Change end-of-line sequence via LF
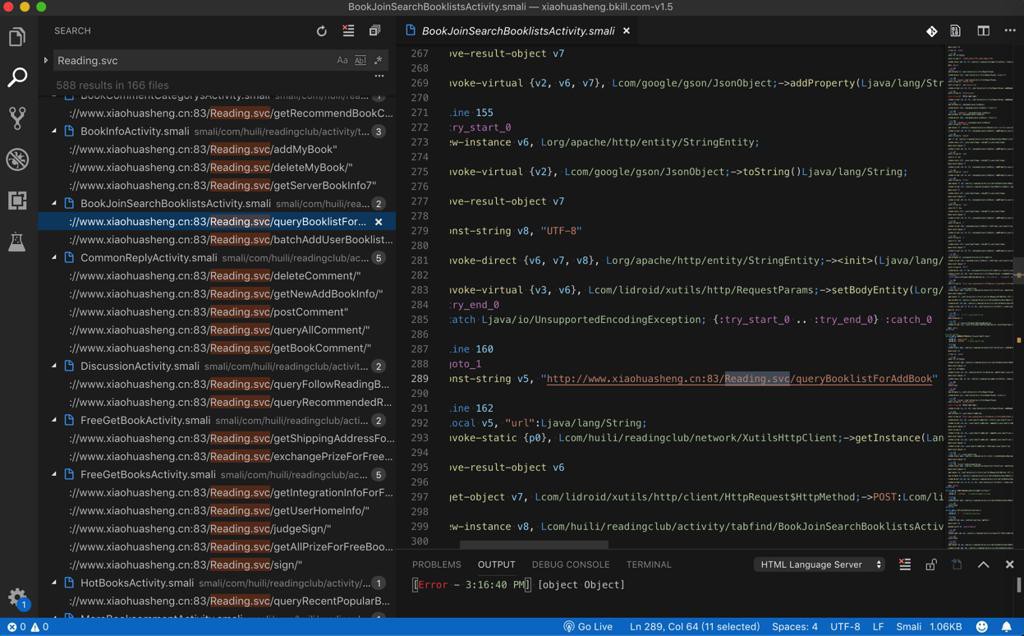Screen dimensions: 1024x636 [878, 627]
